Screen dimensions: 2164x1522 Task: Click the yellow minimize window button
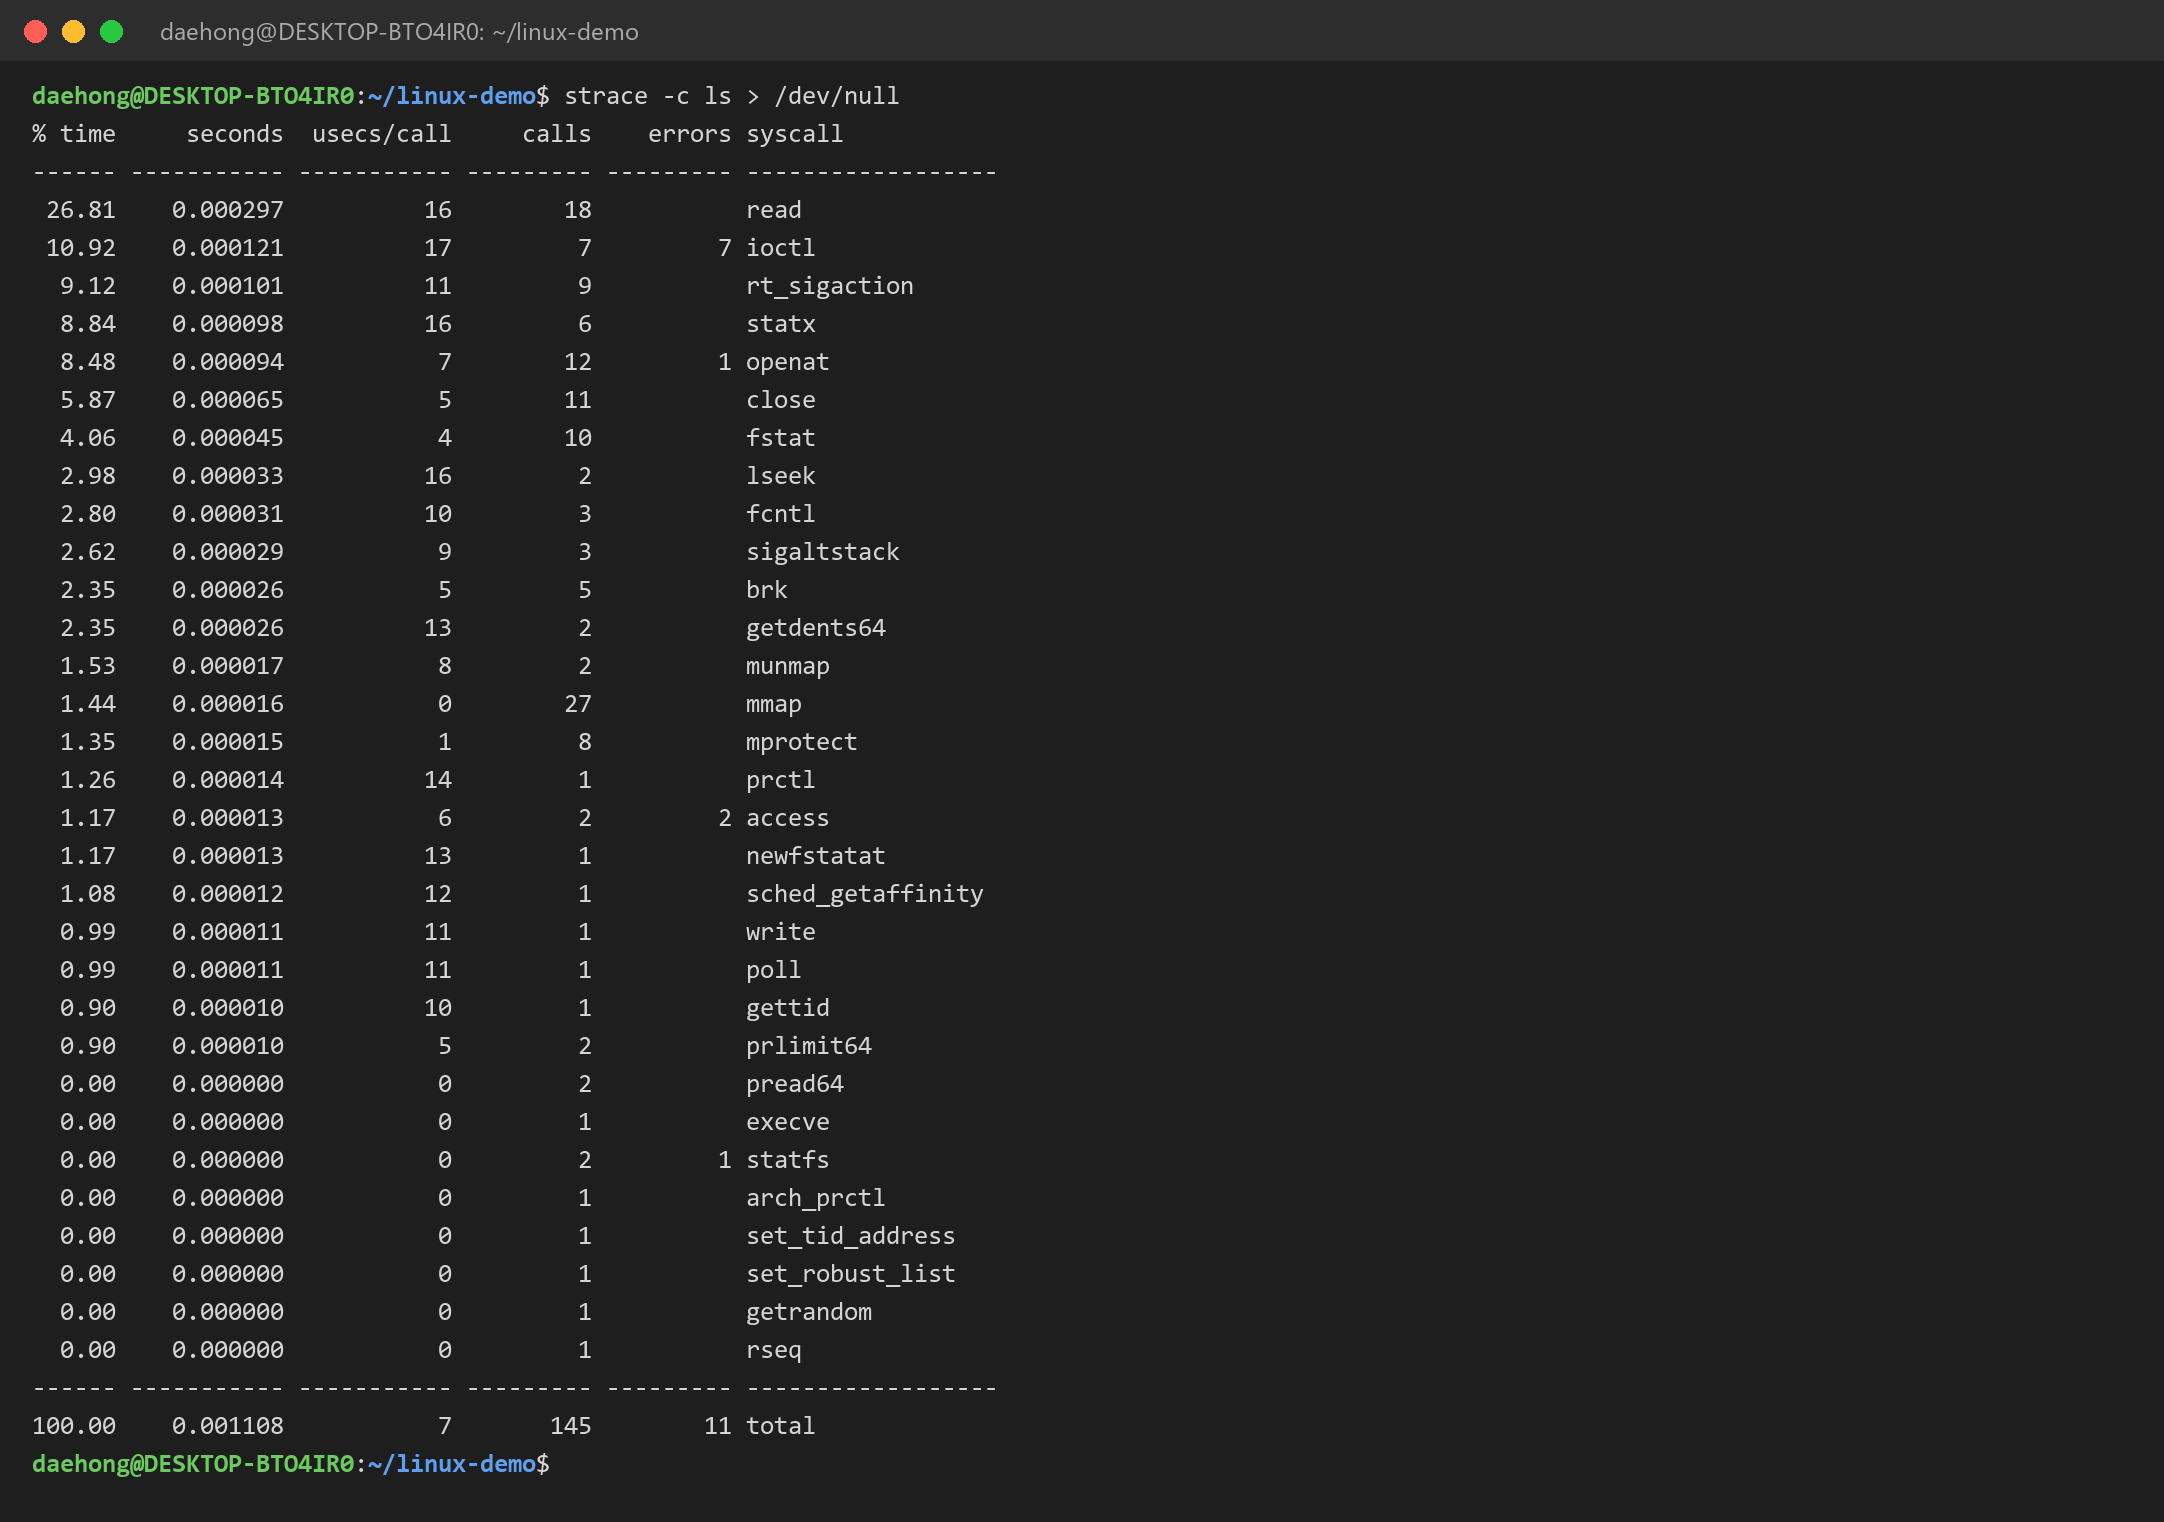[x=73, y=32]
